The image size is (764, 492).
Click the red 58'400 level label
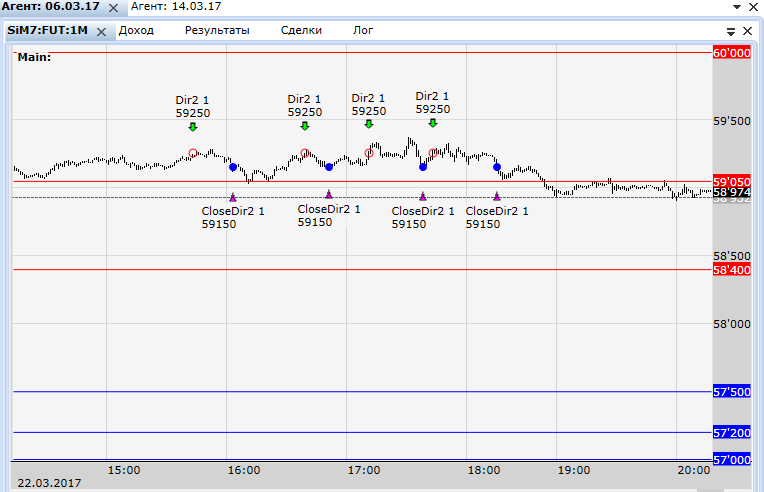pyautogui.click(x=731, y=269)
